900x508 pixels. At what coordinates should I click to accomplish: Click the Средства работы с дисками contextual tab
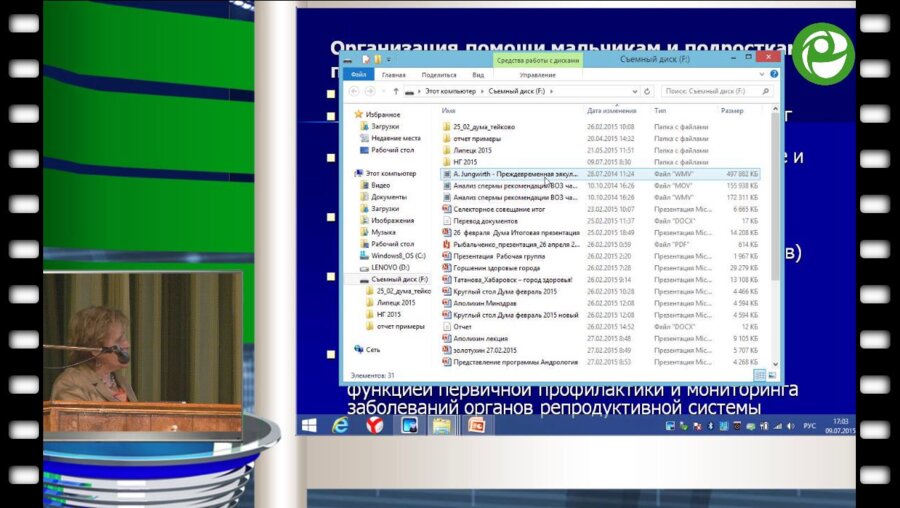[x=538, y=60]
